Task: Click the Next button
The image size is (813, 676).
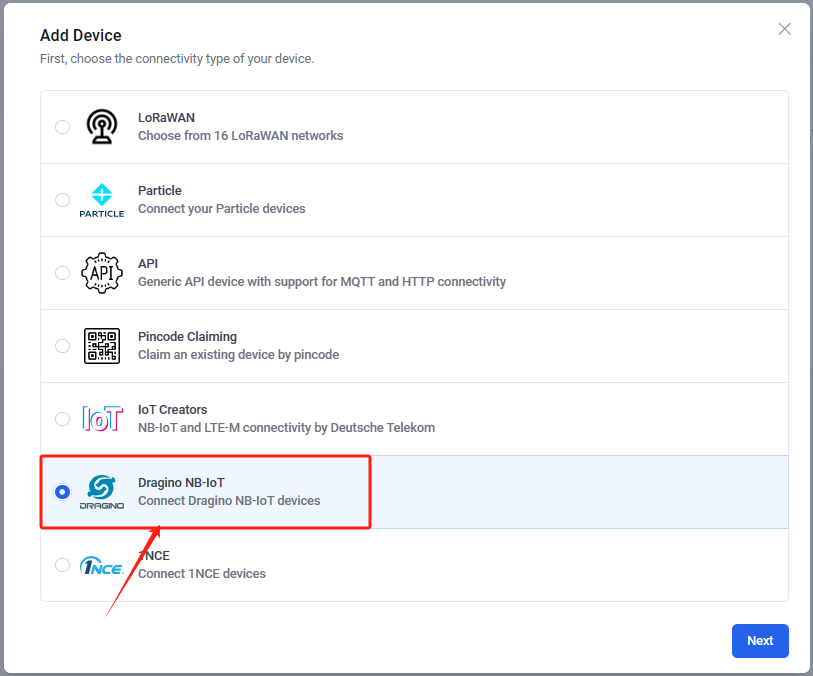Action: point(760,641)
